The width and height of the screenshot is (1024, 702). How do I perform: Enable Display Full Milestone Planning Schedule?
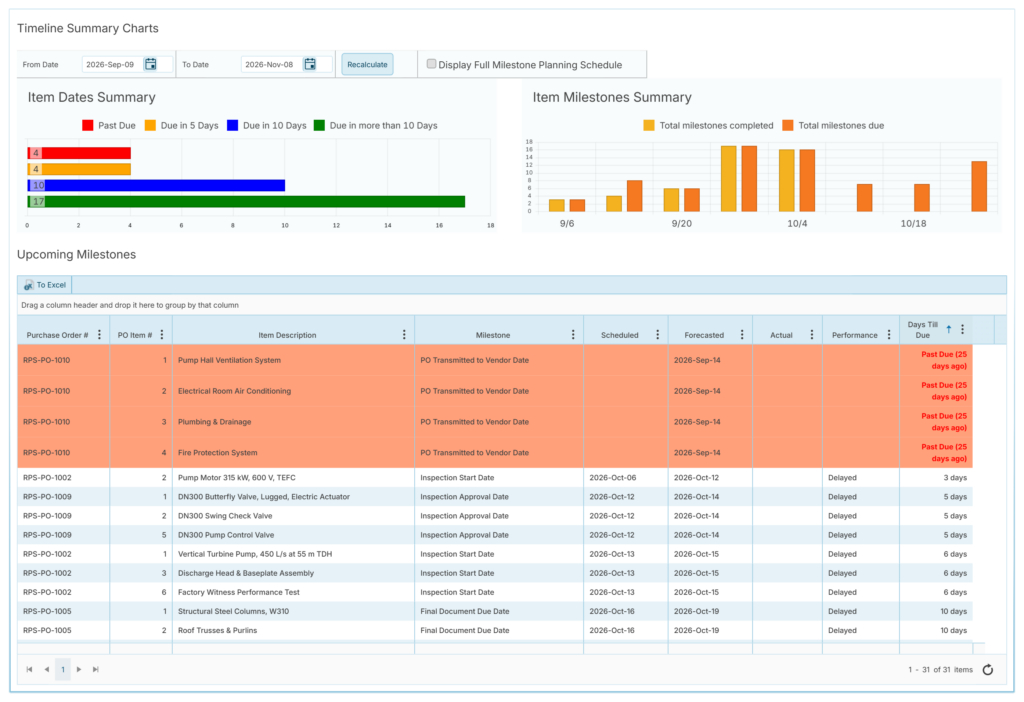point(432,63)
